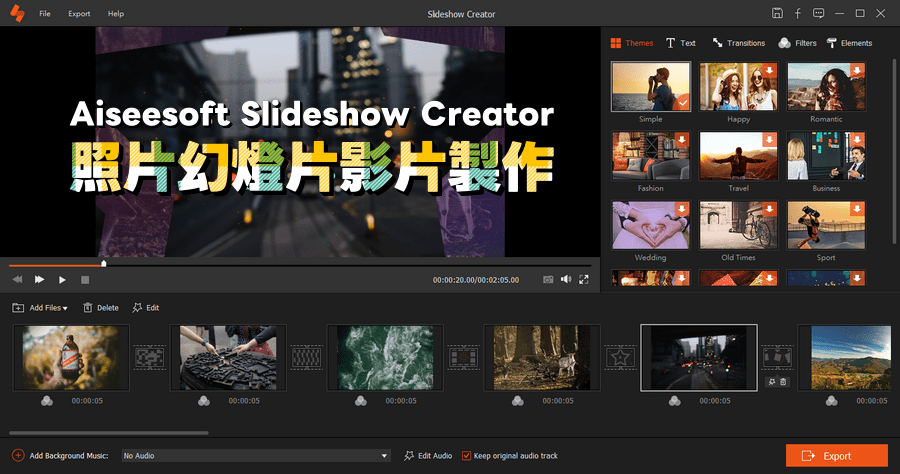
Task: Click Edit in the timeline toolbar
Action: pyautogui.click(x=146, y=308)
